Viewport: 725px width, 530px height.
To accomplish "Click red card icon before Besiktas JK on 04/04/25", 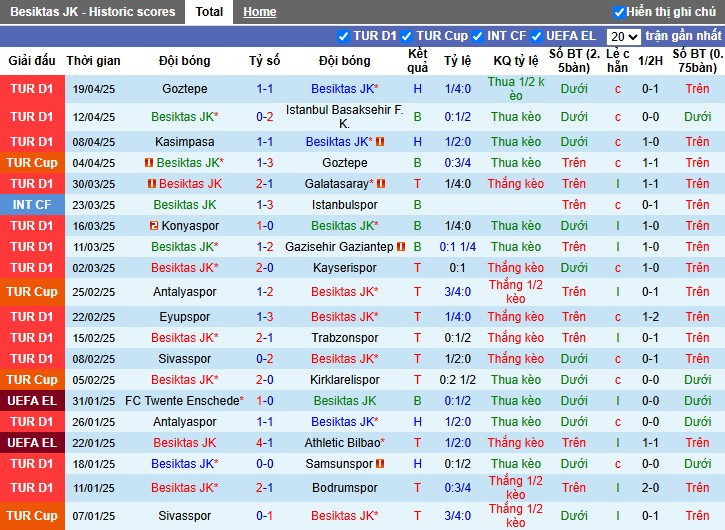I will [149, 163].
